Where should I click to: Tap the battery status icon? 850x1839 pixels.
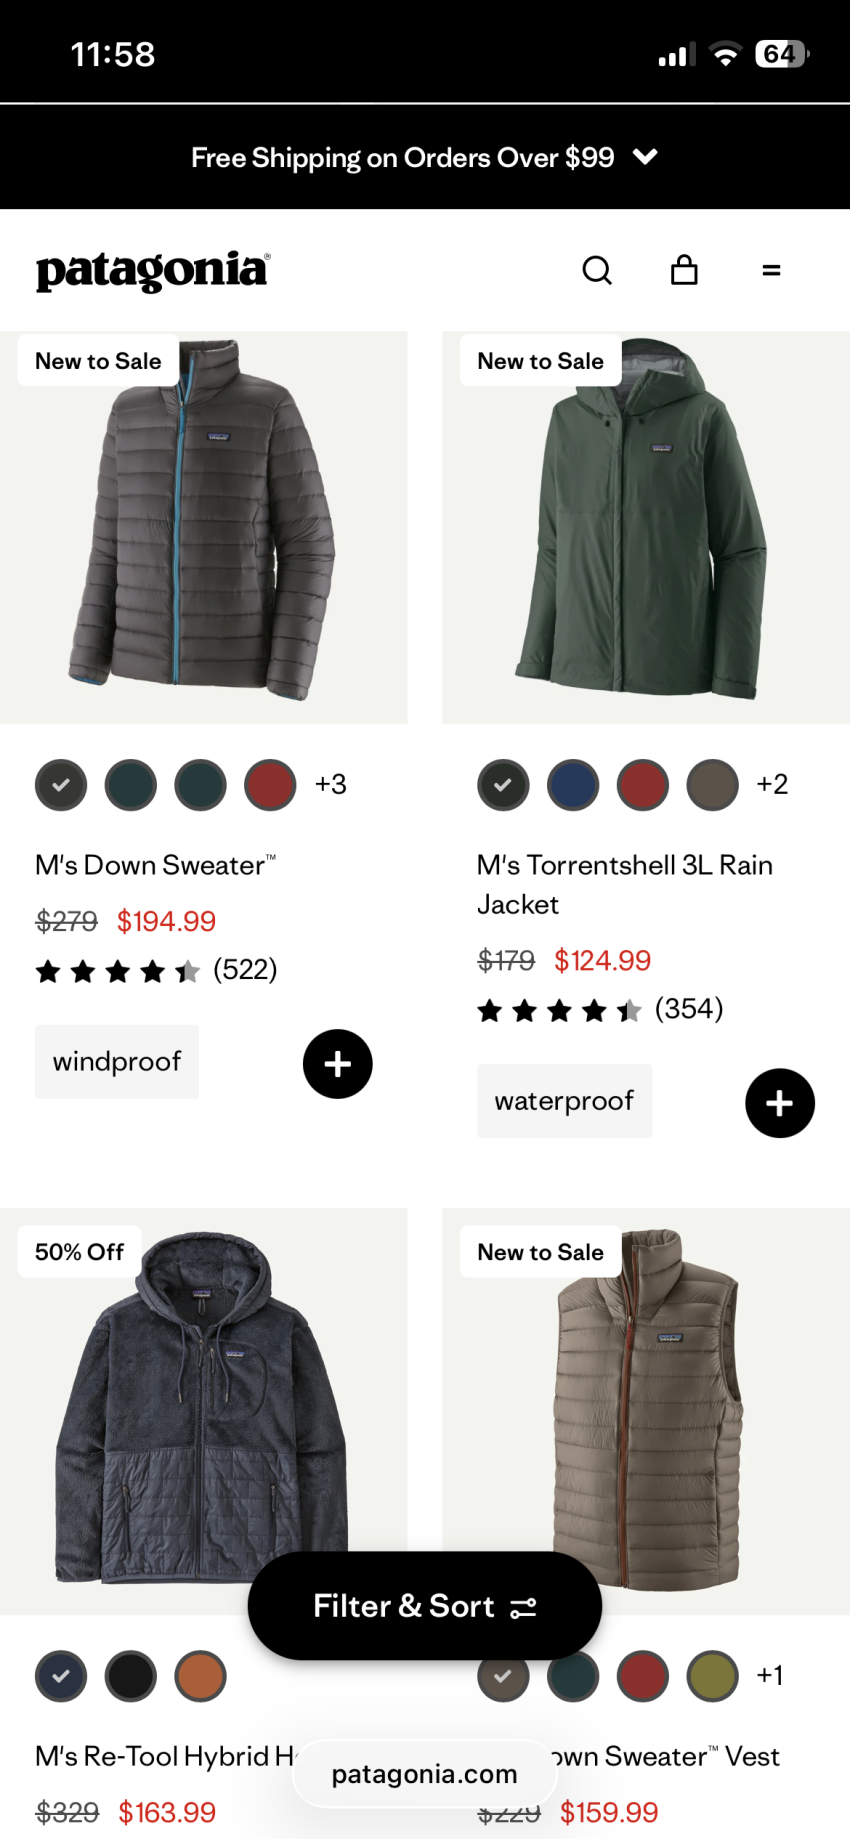pos(782,54)
